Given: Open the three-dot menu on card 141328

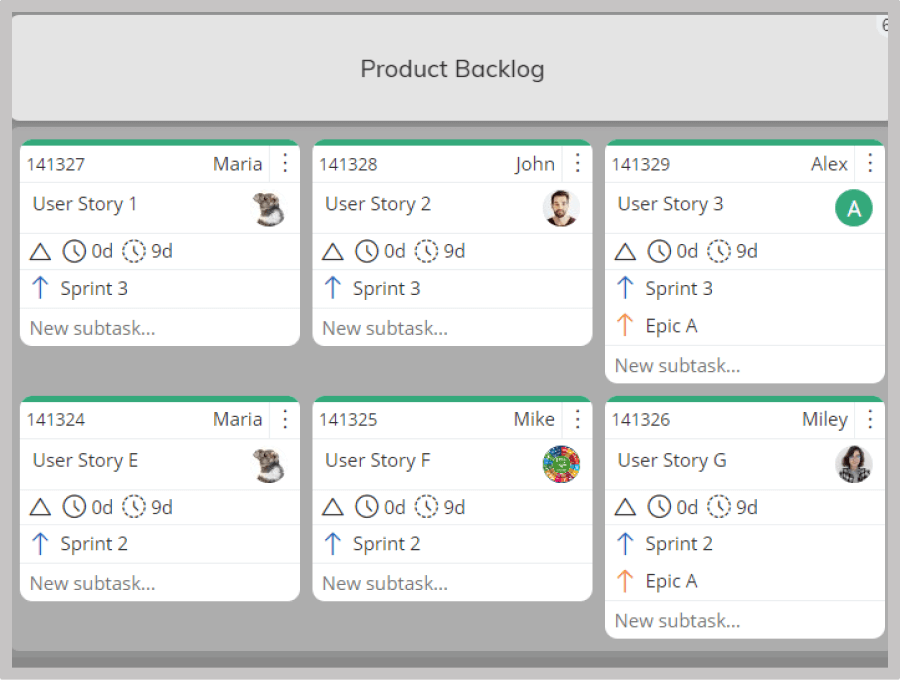Looking at the screenshot, I should click(578, 164).
